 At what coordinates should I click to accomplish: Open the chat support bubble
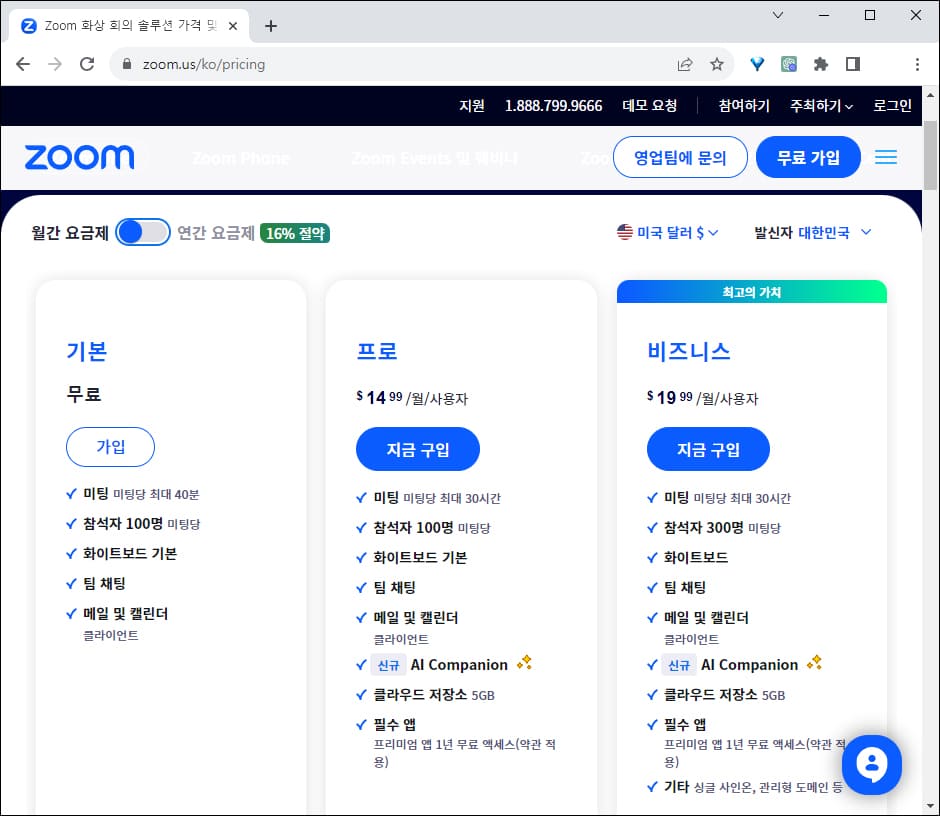pos(871,765)
